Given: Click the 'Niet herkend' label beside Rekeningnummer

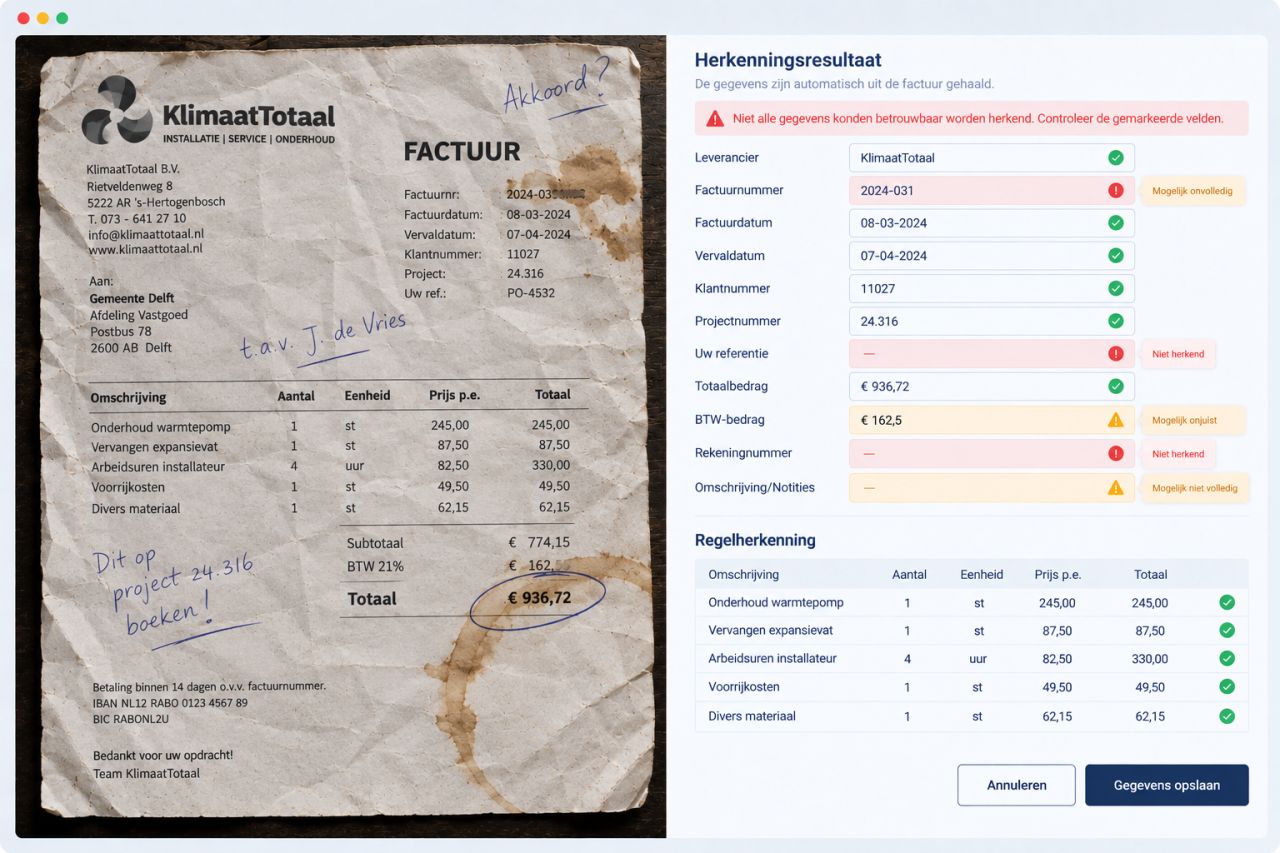Looking at the screenshot, I should [x=1177, y=454].
